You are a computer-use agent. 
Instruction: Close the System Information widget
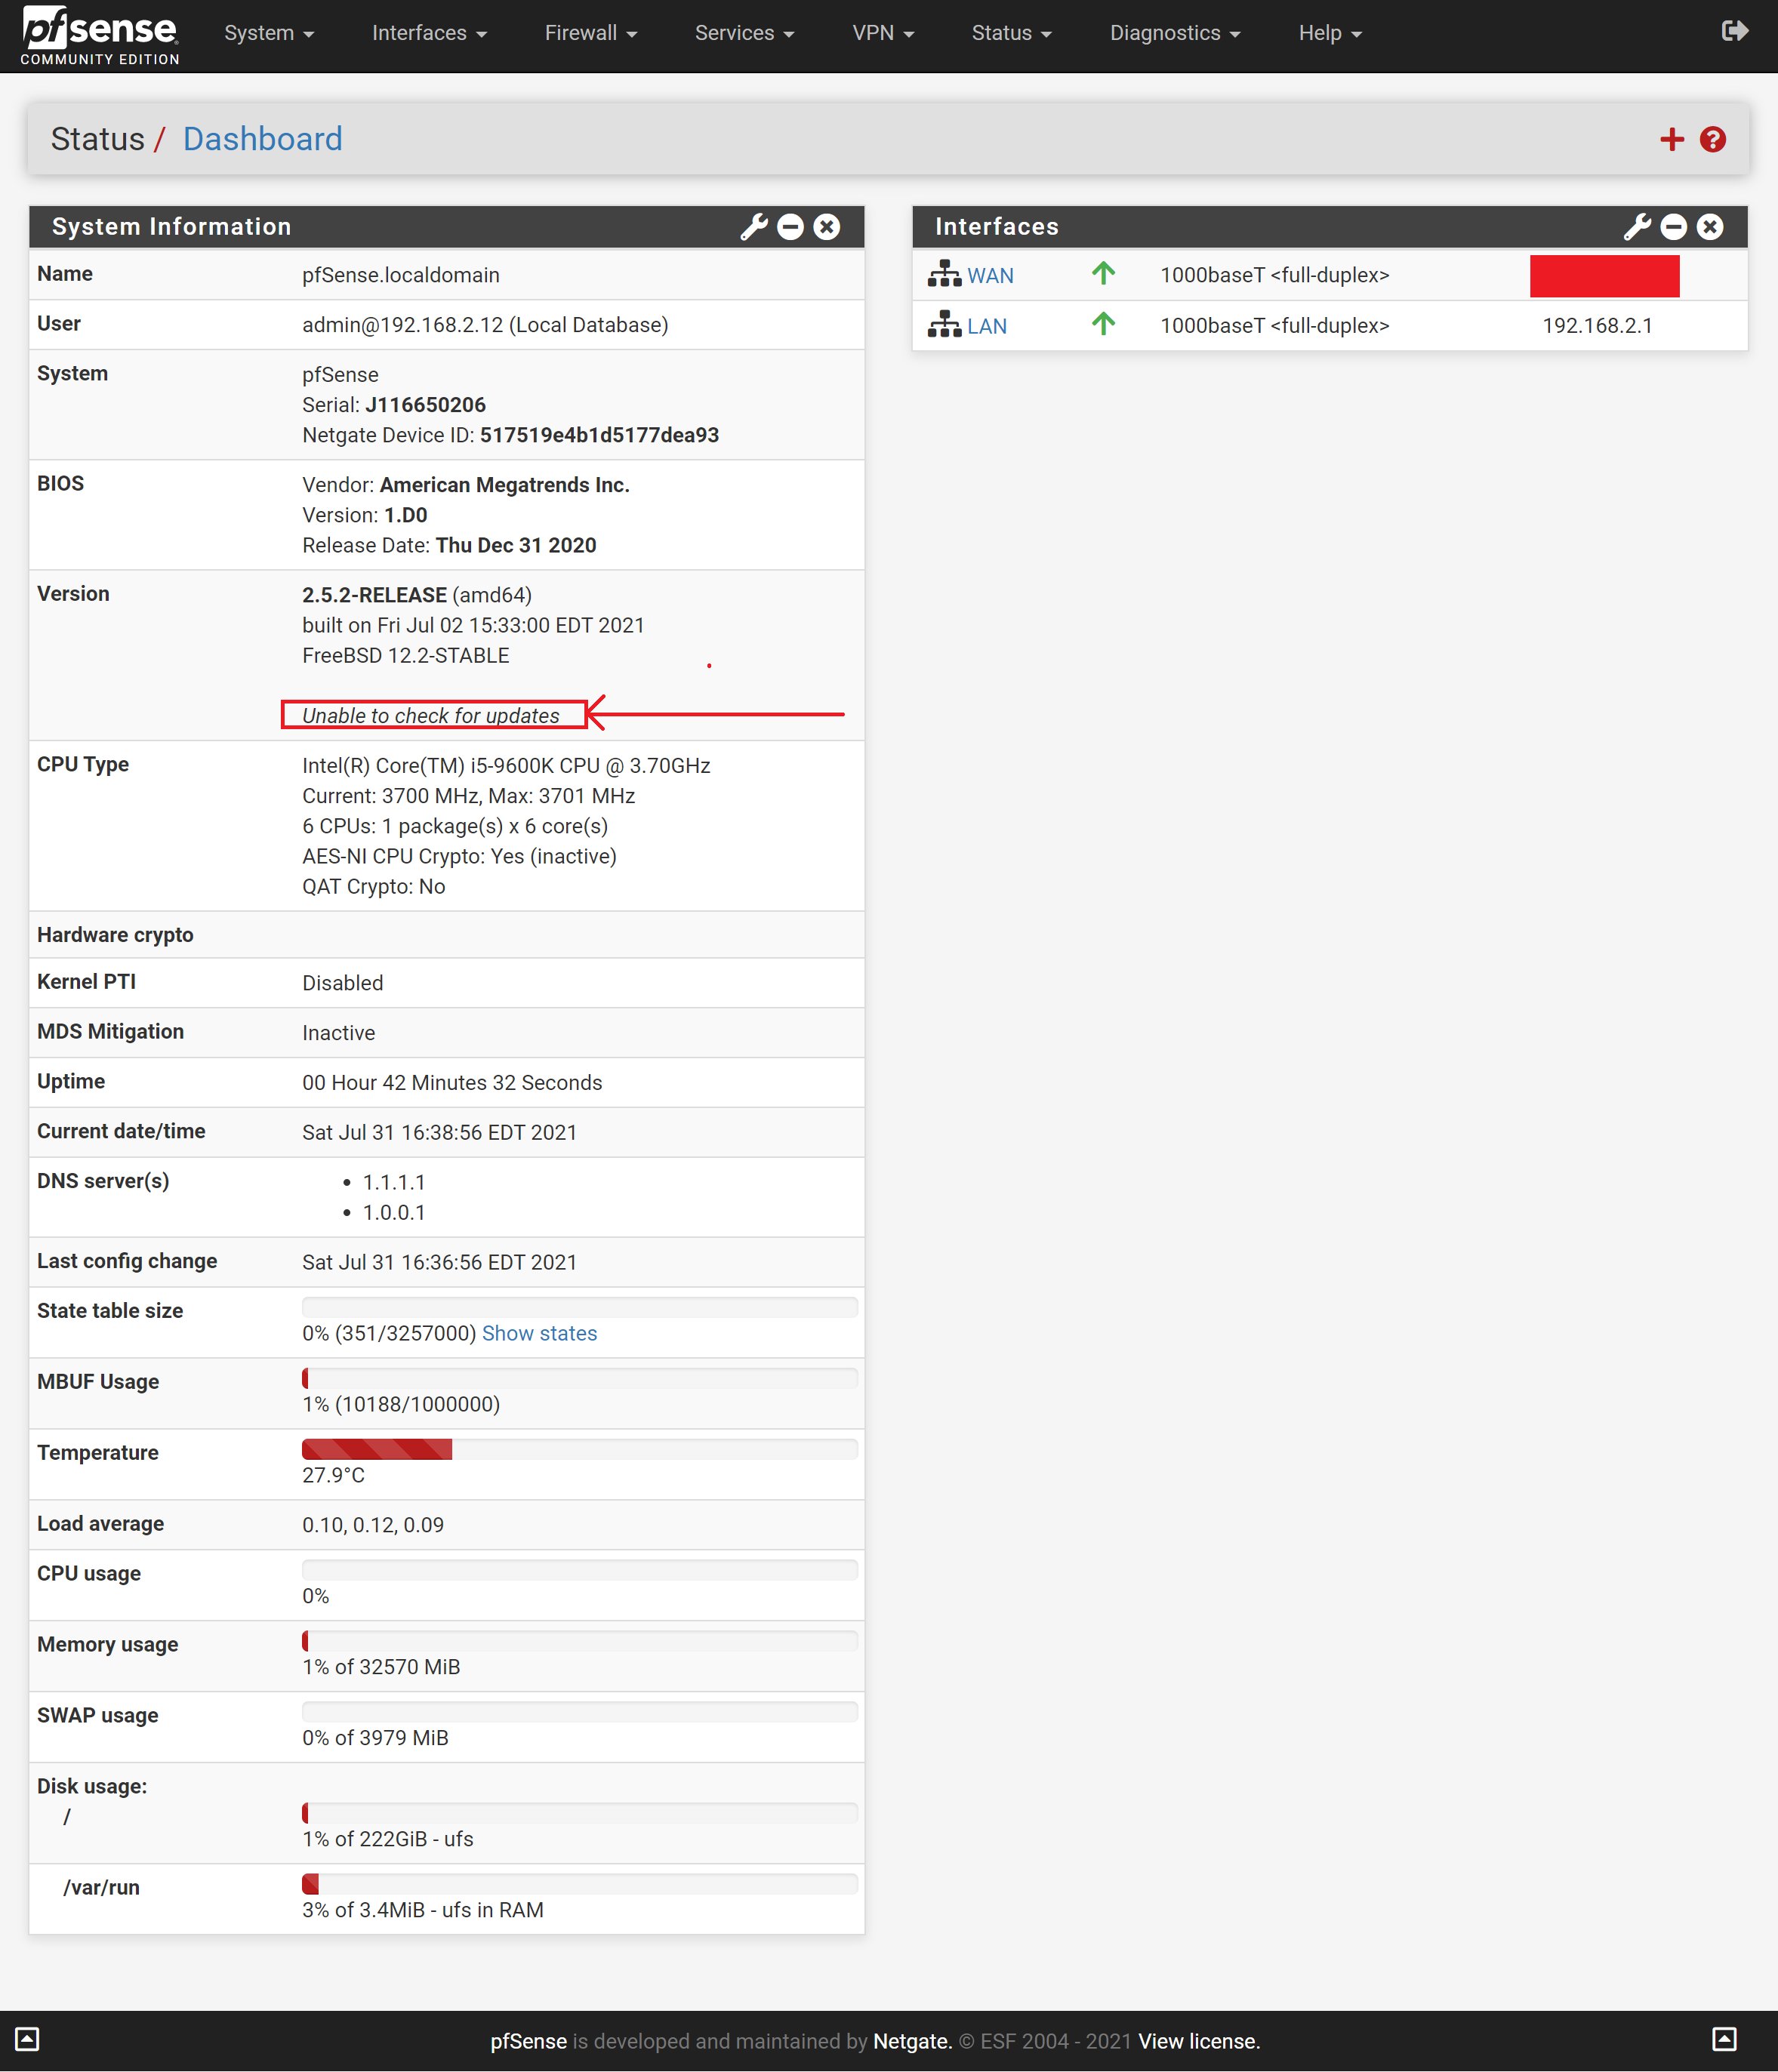[827, 227]
